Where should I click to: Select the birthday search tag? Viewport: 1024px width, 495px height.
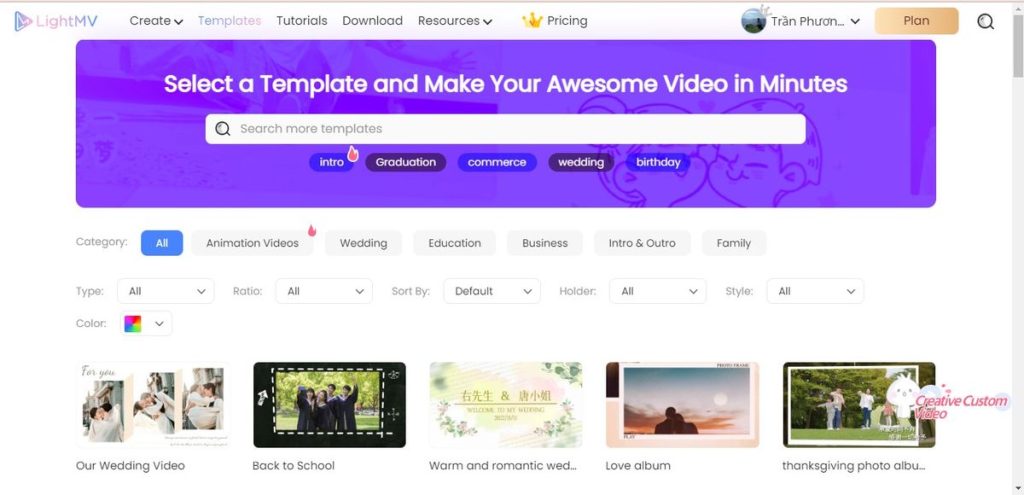coord(658,162)
